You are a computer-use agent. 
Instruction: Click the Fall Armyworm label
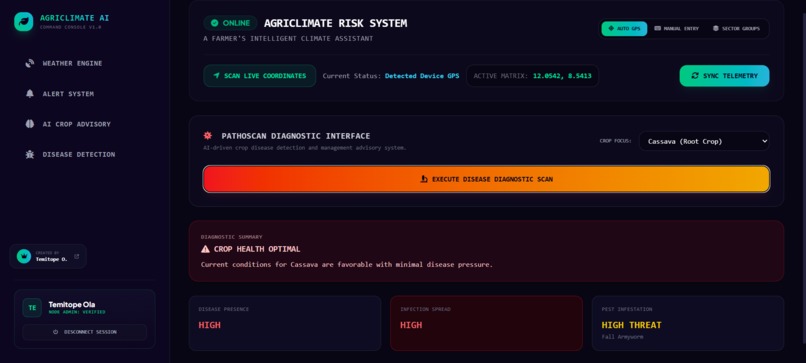[x=622, y=337]
